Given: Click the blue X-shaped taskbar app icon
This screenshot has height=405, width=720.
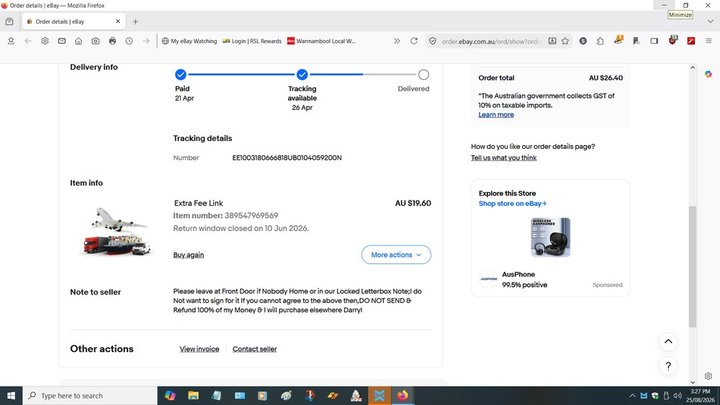Looking at the screenshot, I should pyautogui.click(x=379, y=395).
